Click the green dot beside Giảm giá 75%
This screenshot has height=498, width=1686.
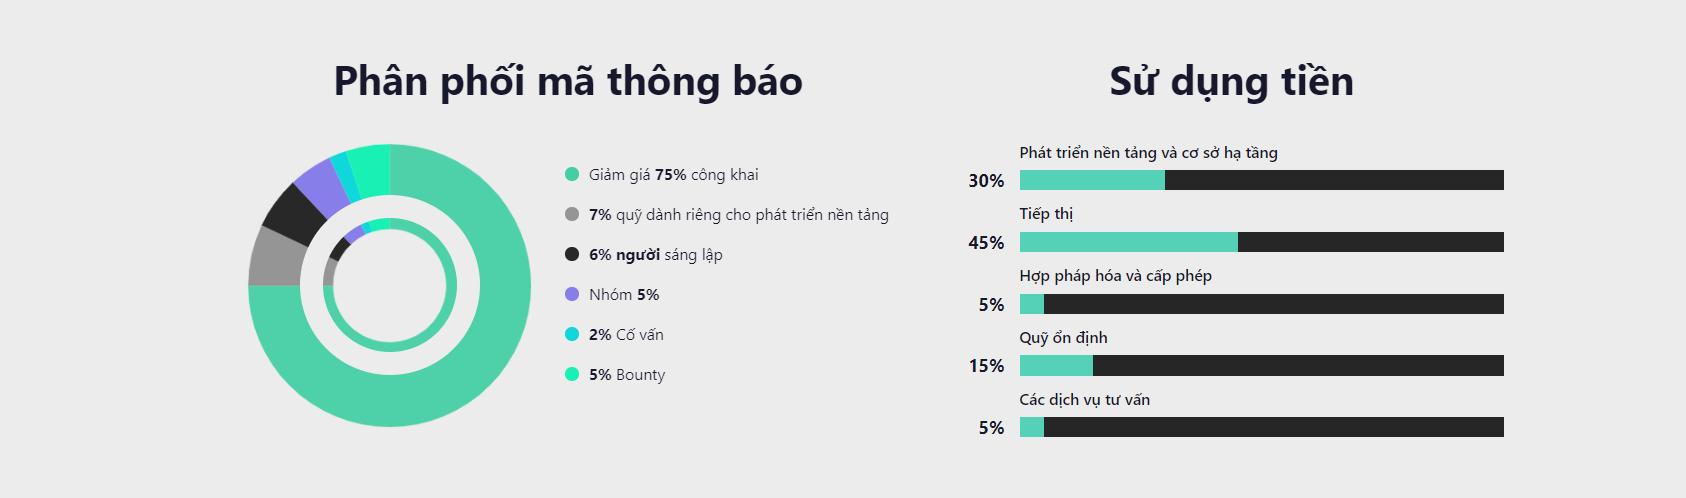(x=572, y=174)
